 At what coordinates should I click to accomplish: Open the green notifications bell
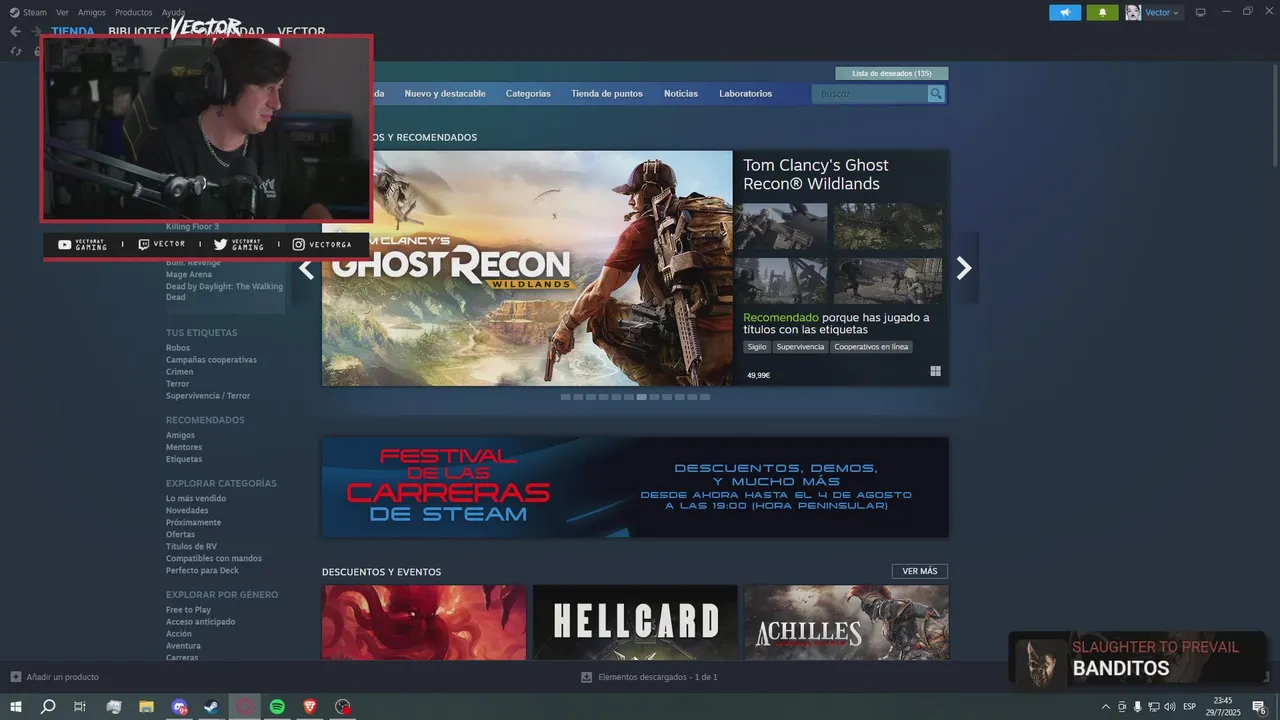pos(1103,12)
